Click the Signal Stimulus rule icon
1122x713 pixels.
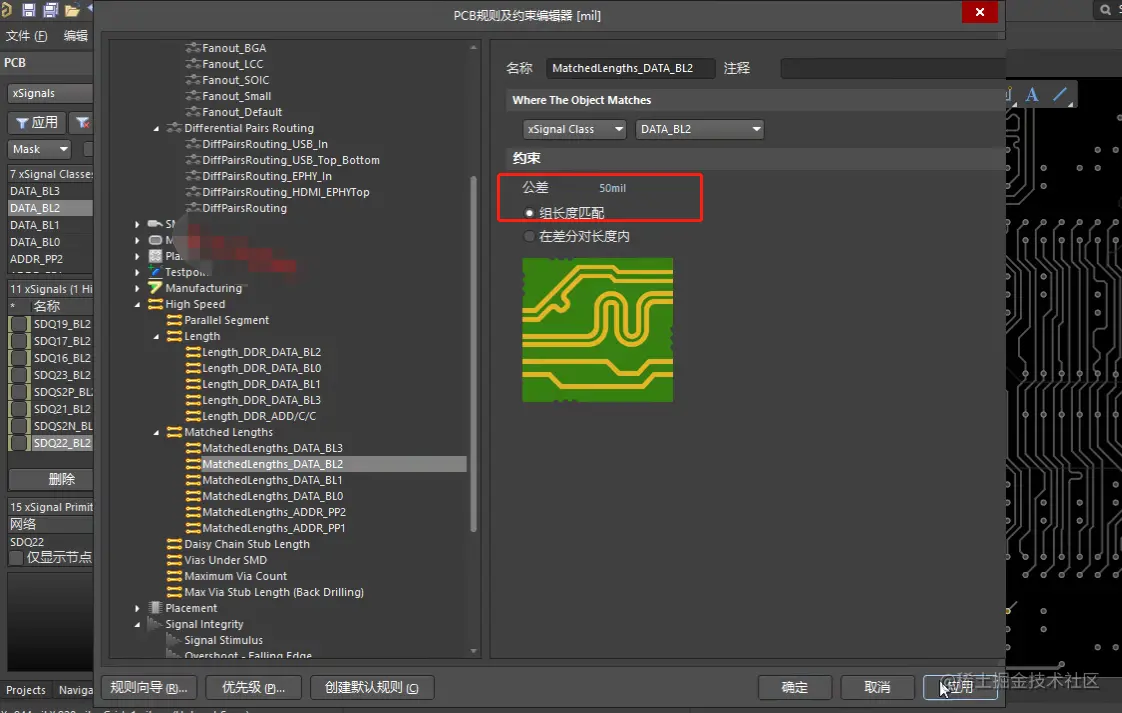pyautogui.click(x=174, y=640)
